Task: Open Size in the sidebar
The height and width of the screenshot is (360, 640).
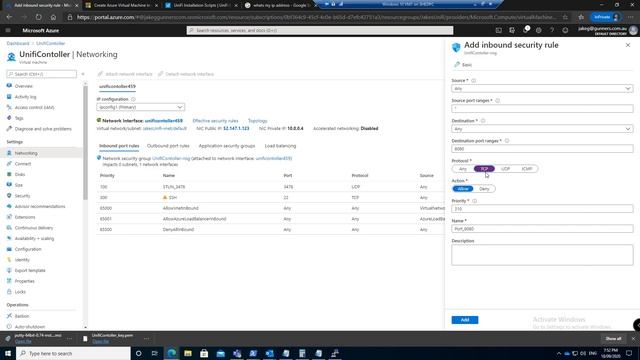Action: point(19,185)
